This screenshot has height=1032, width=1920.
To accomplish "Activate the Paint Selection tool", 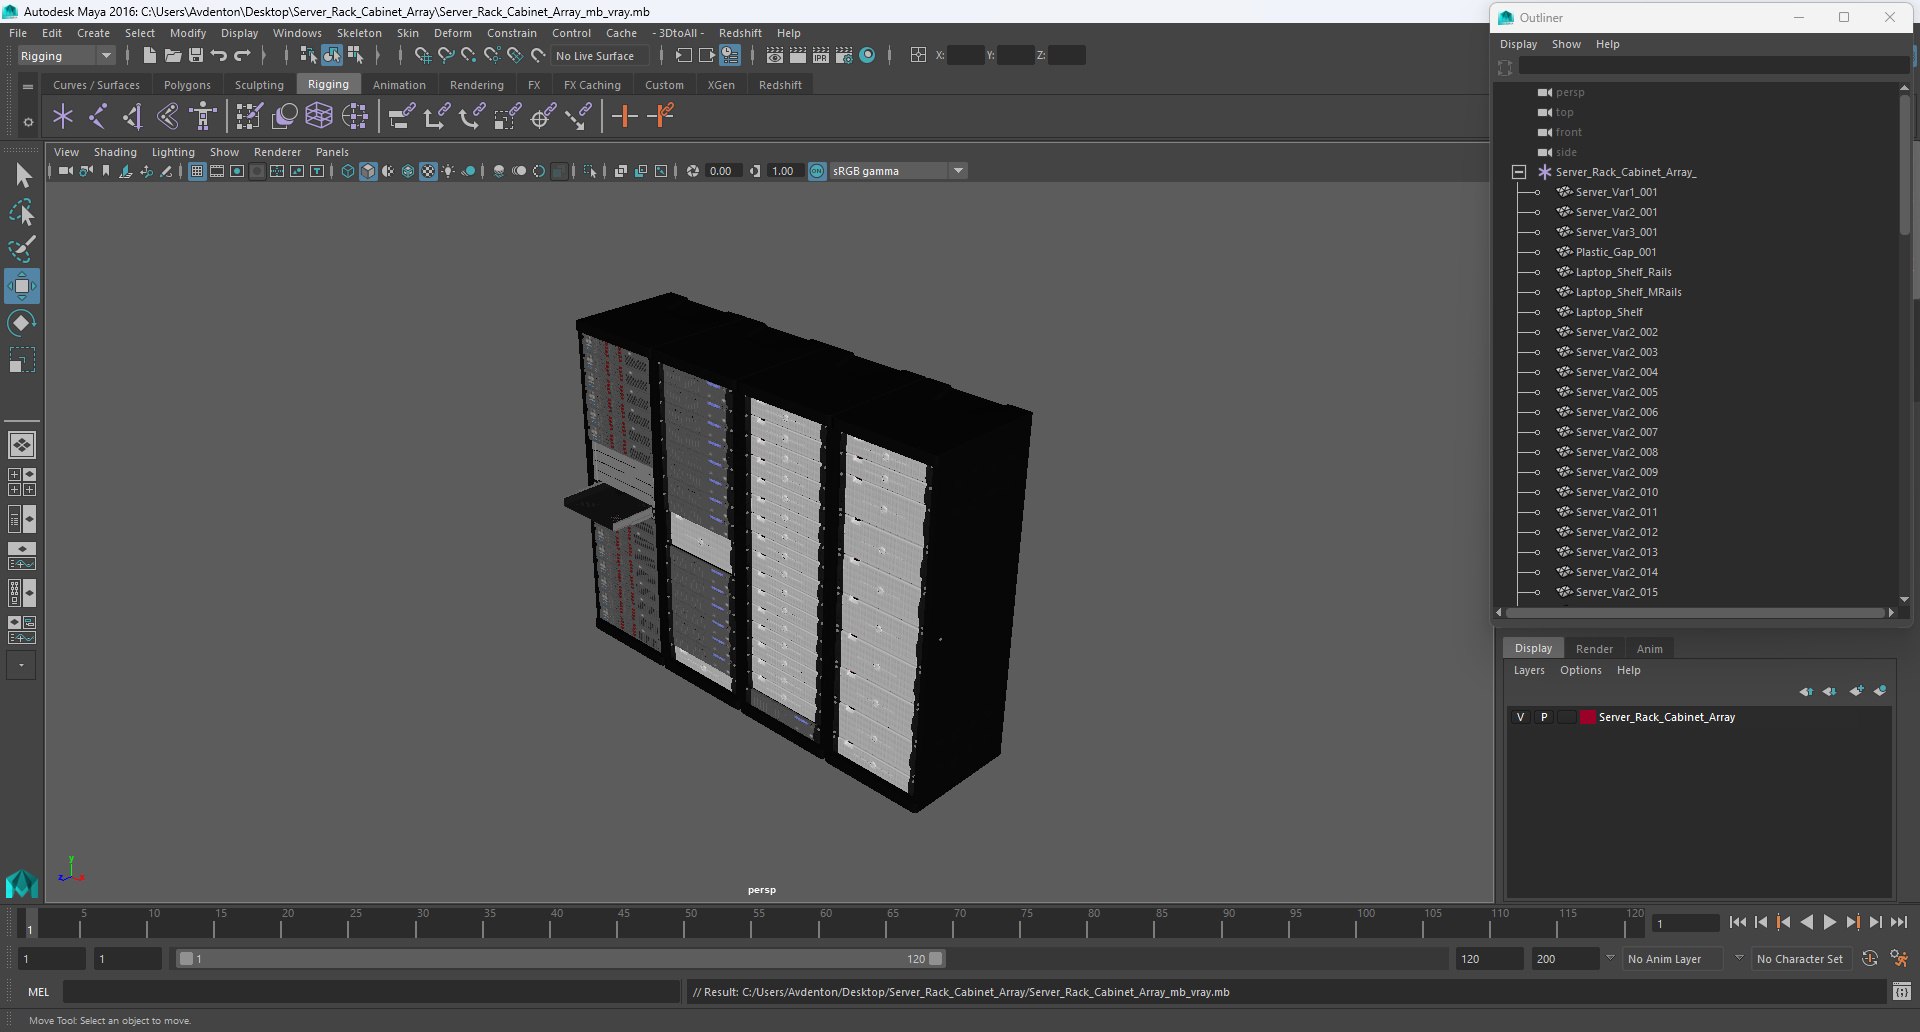I will [x=22, y=249].
